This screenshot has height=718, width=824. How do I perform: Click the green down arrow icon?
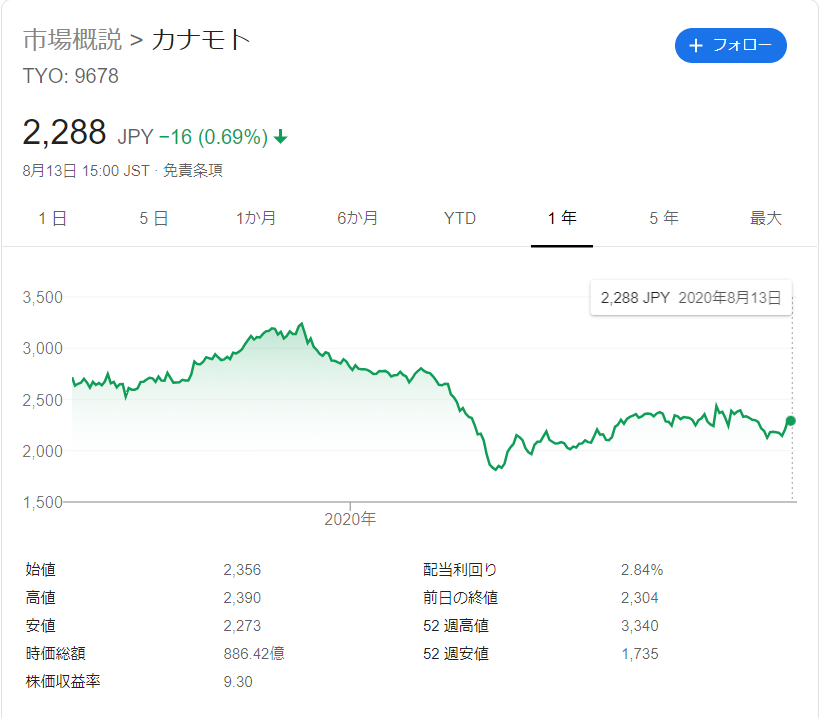point(281,137)
